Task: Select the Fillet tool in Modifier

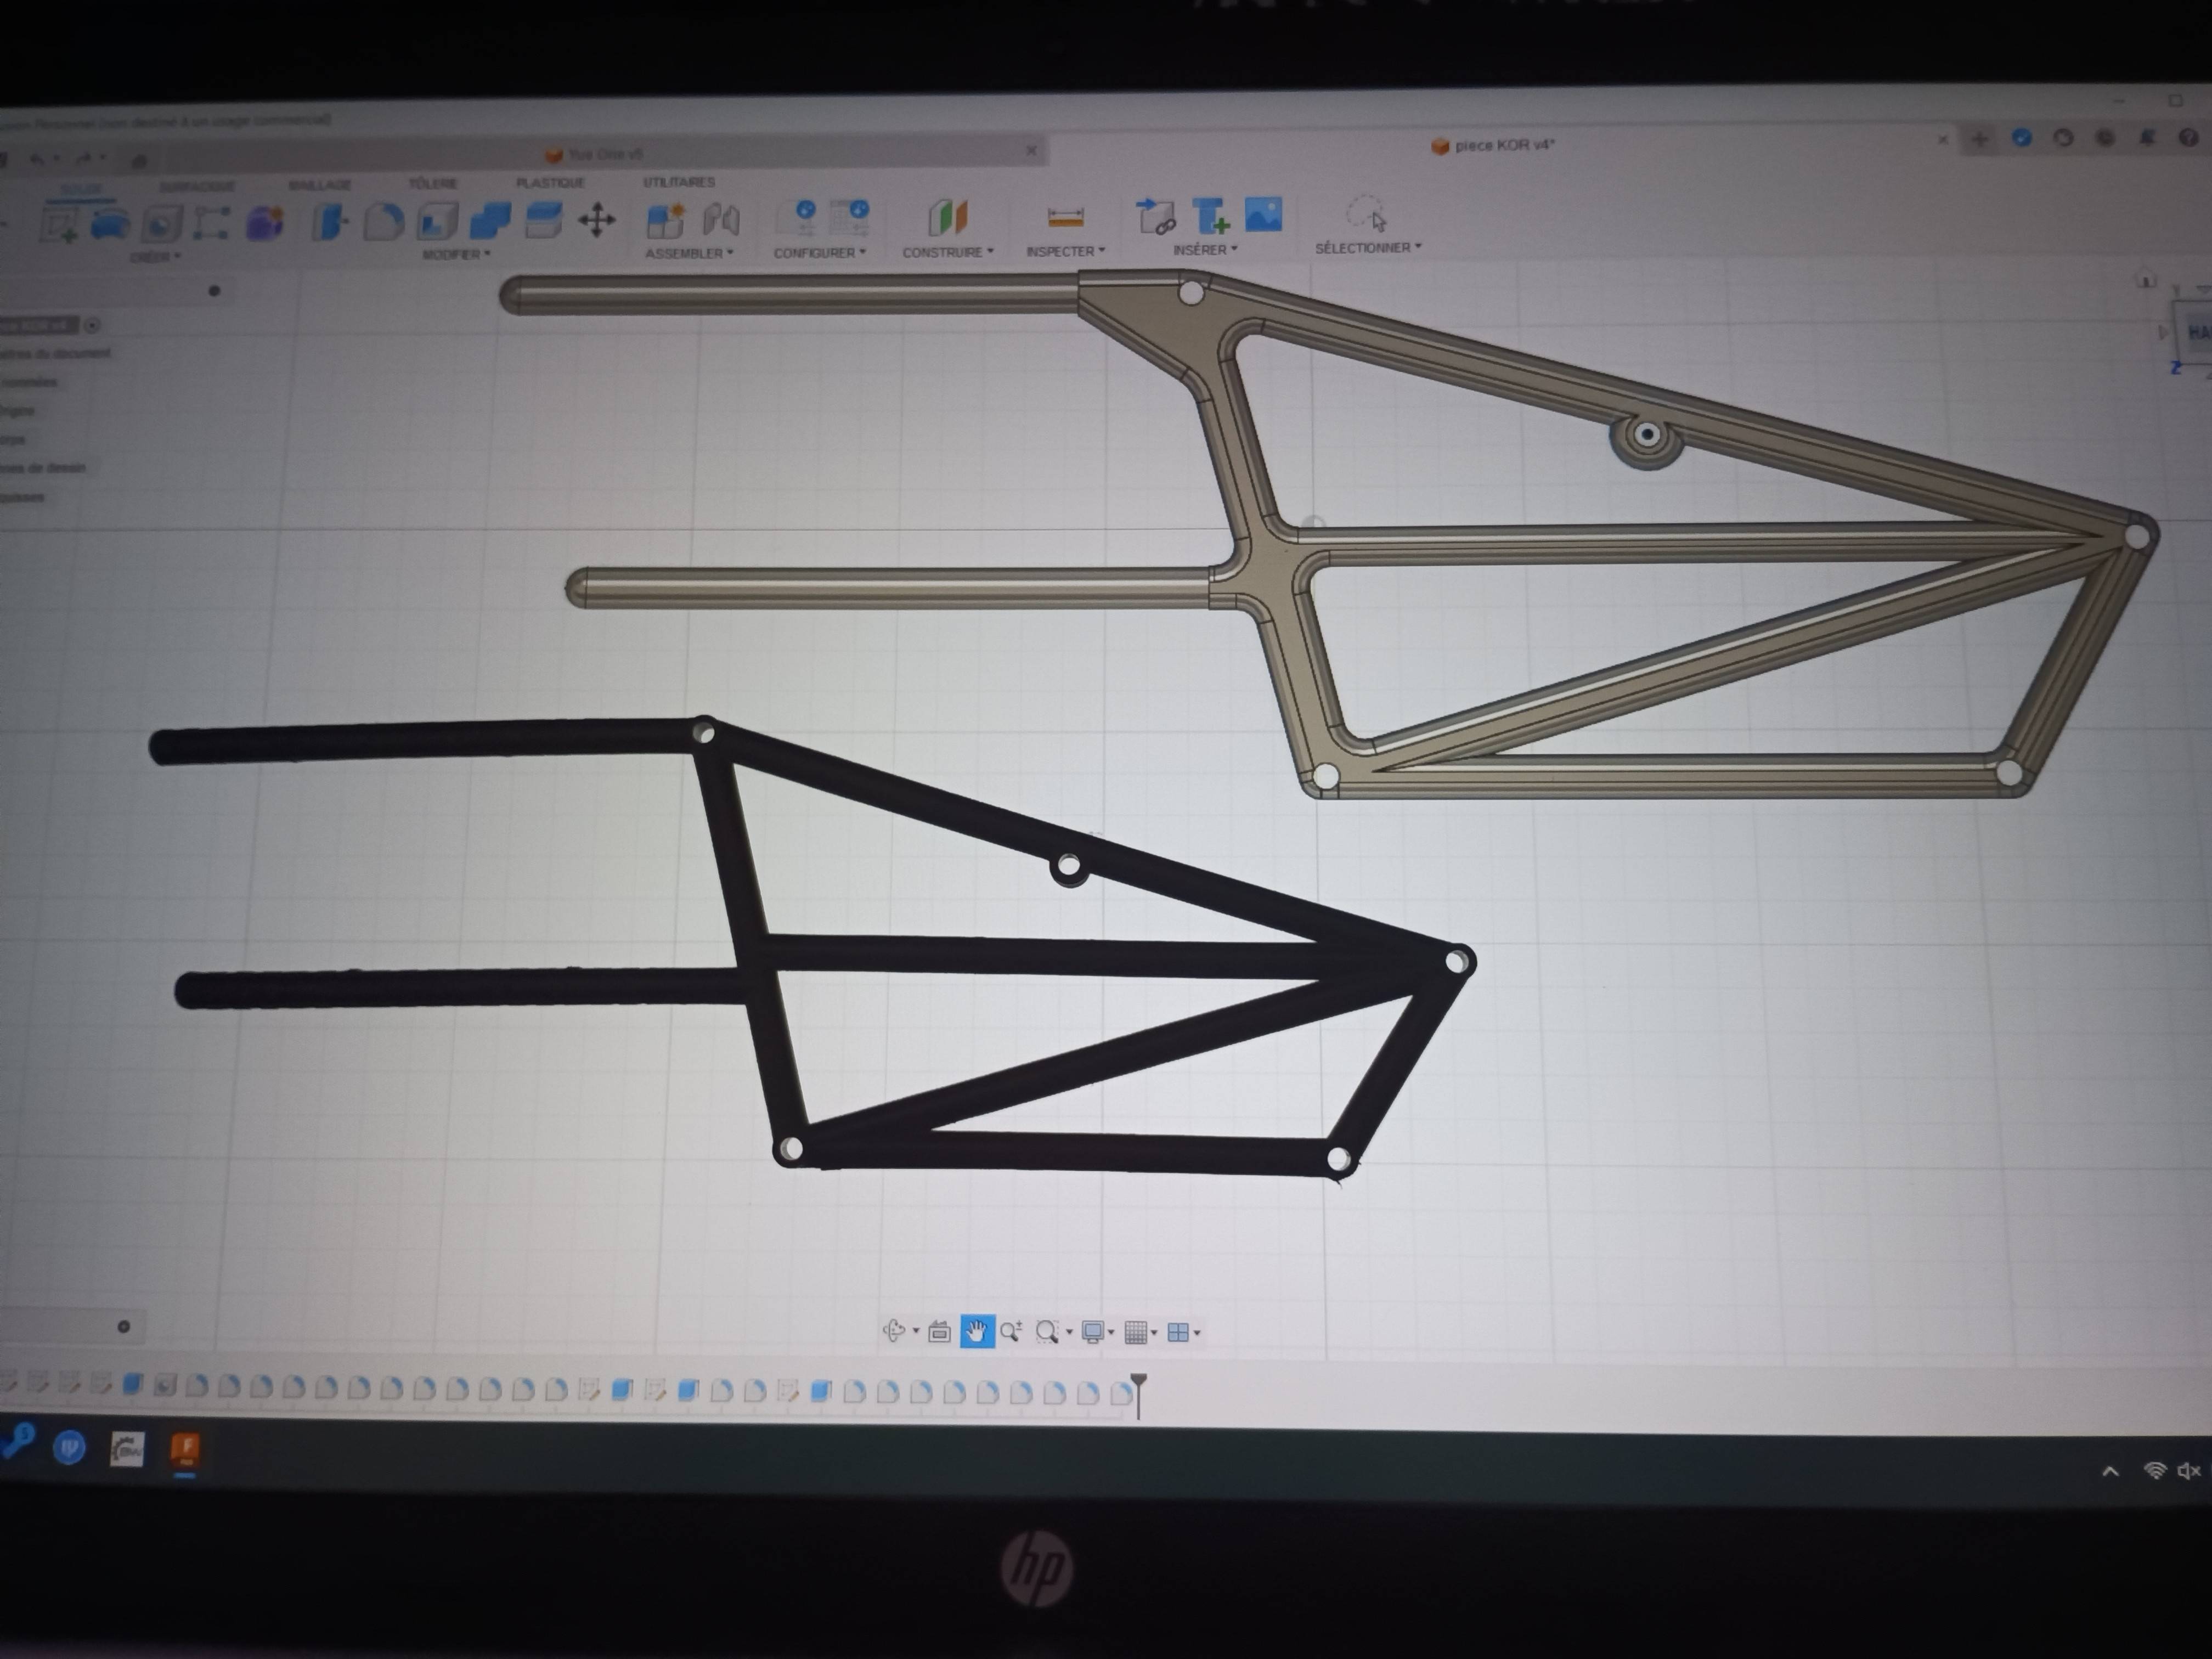Action: tap(383, 221)
